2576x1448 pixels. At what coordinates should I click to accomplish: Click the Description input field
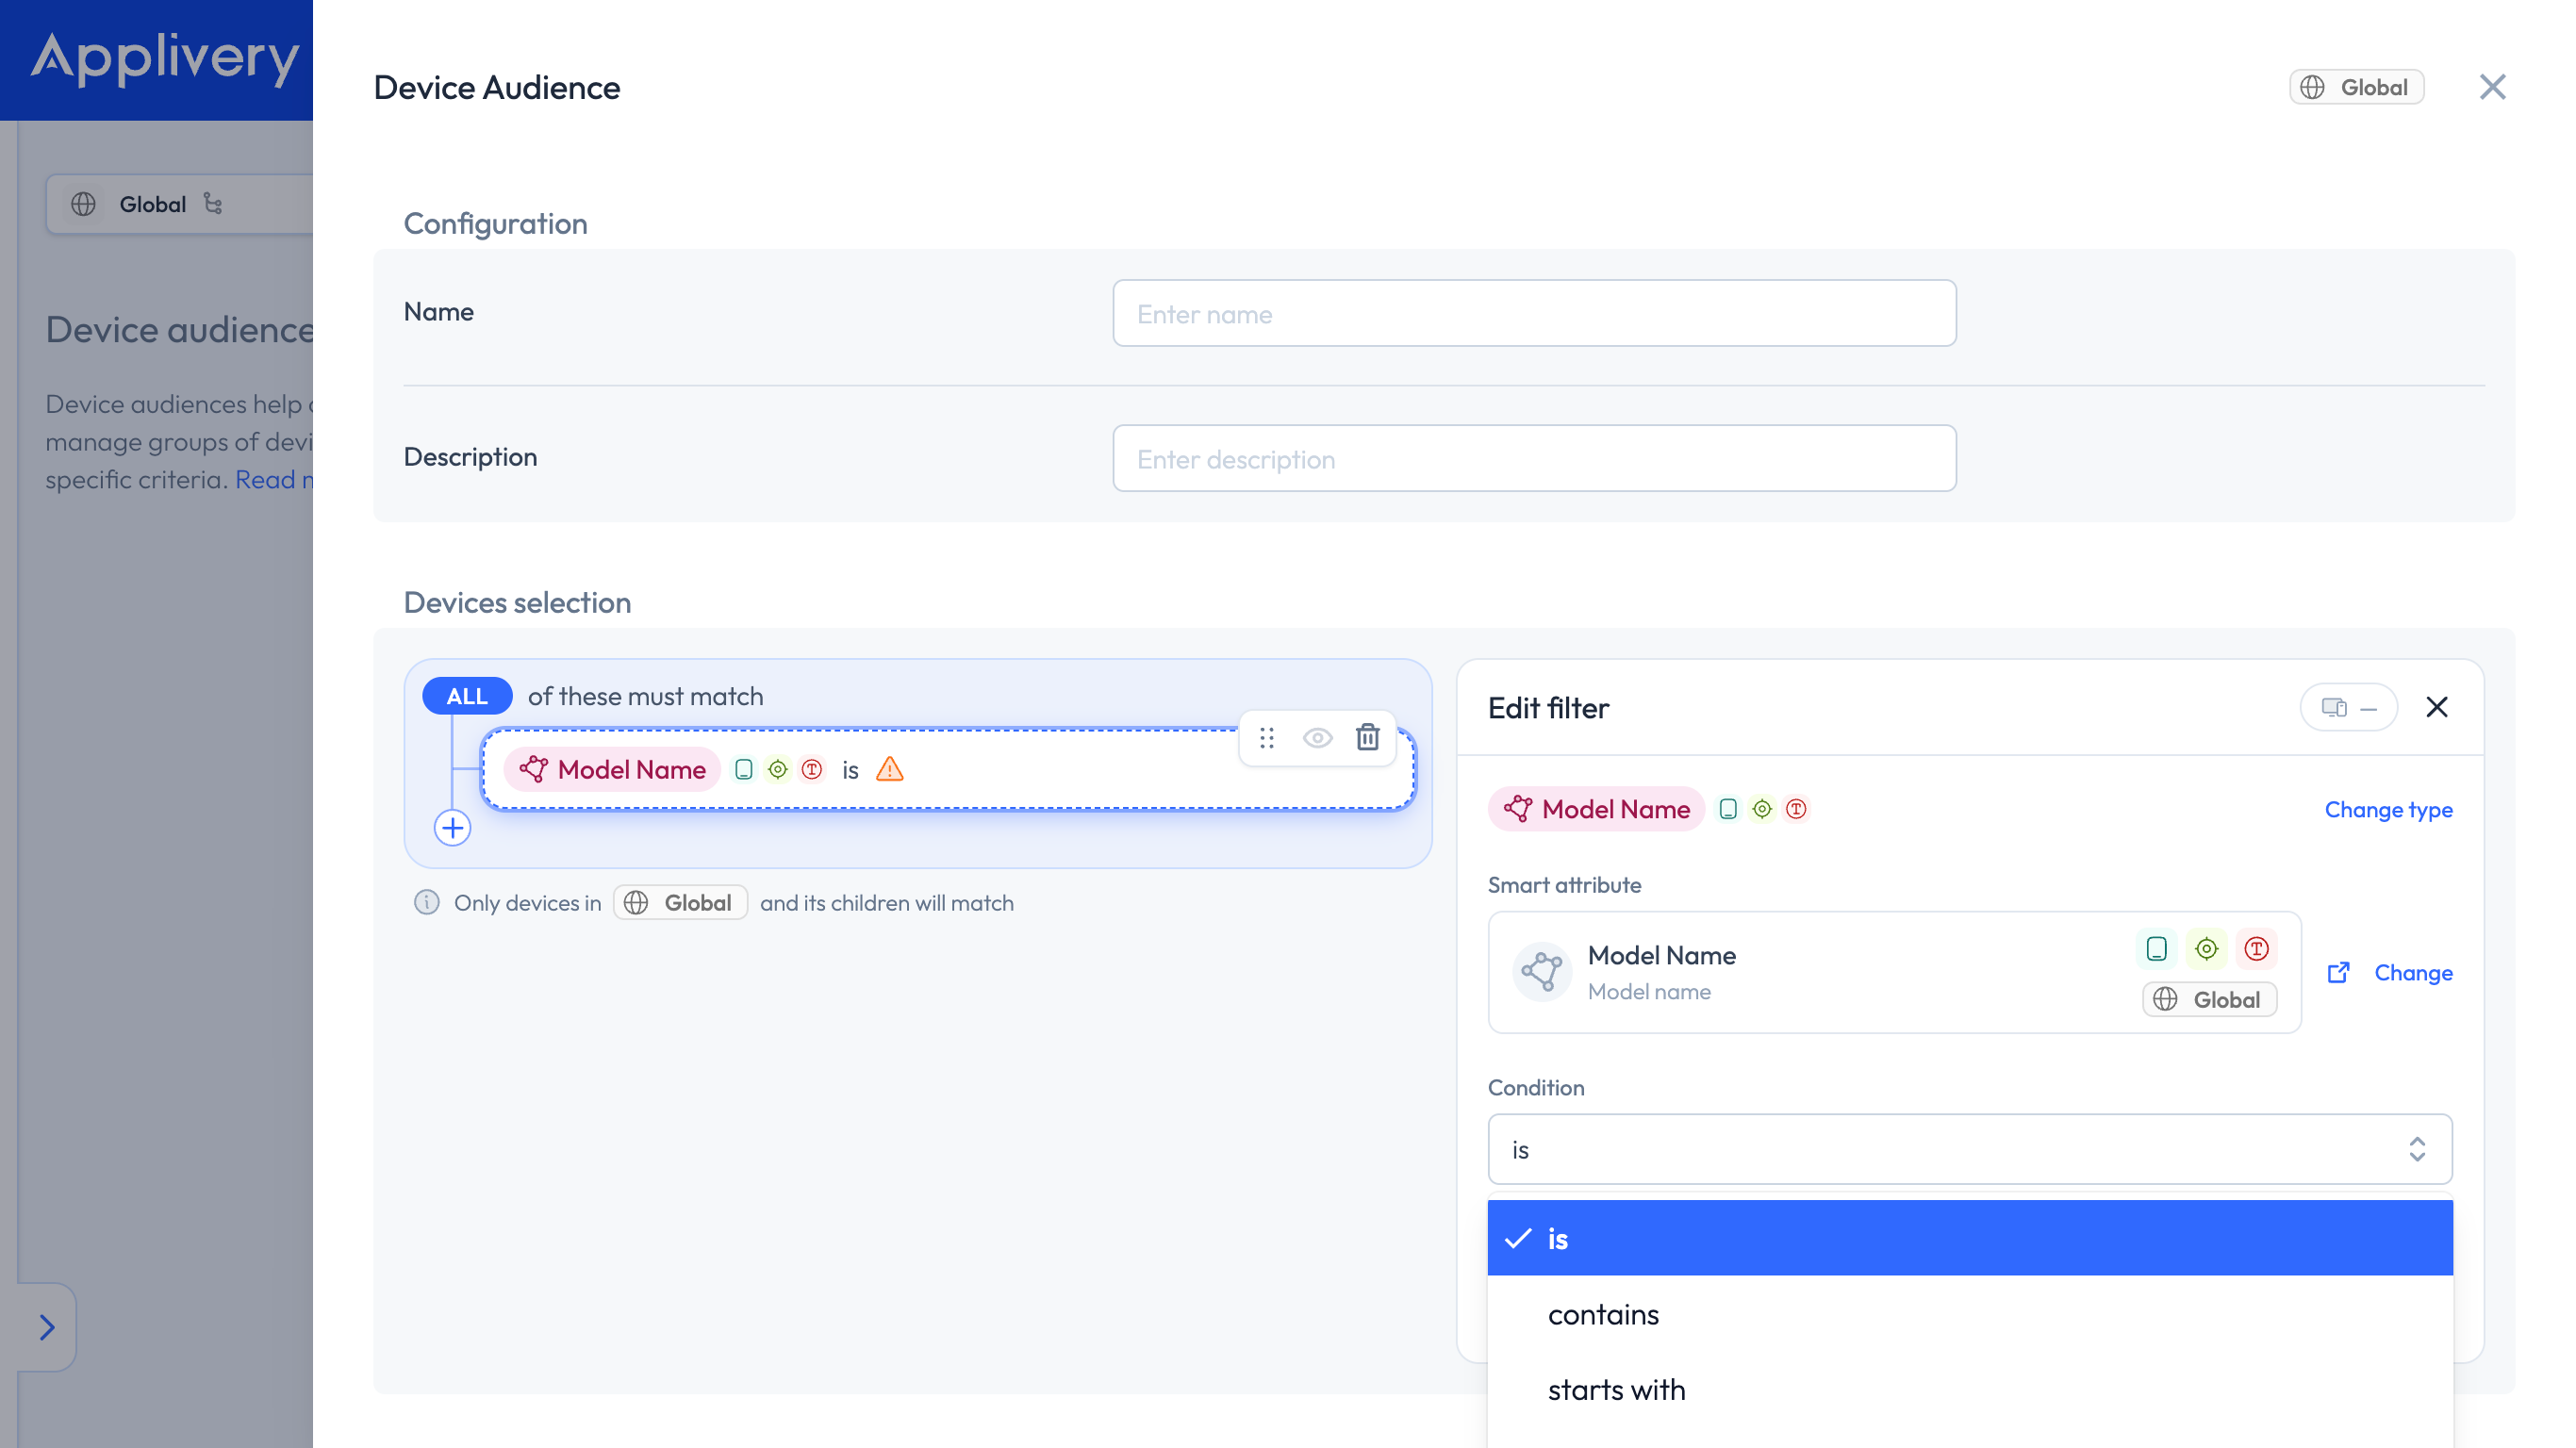click(1534, 458)
